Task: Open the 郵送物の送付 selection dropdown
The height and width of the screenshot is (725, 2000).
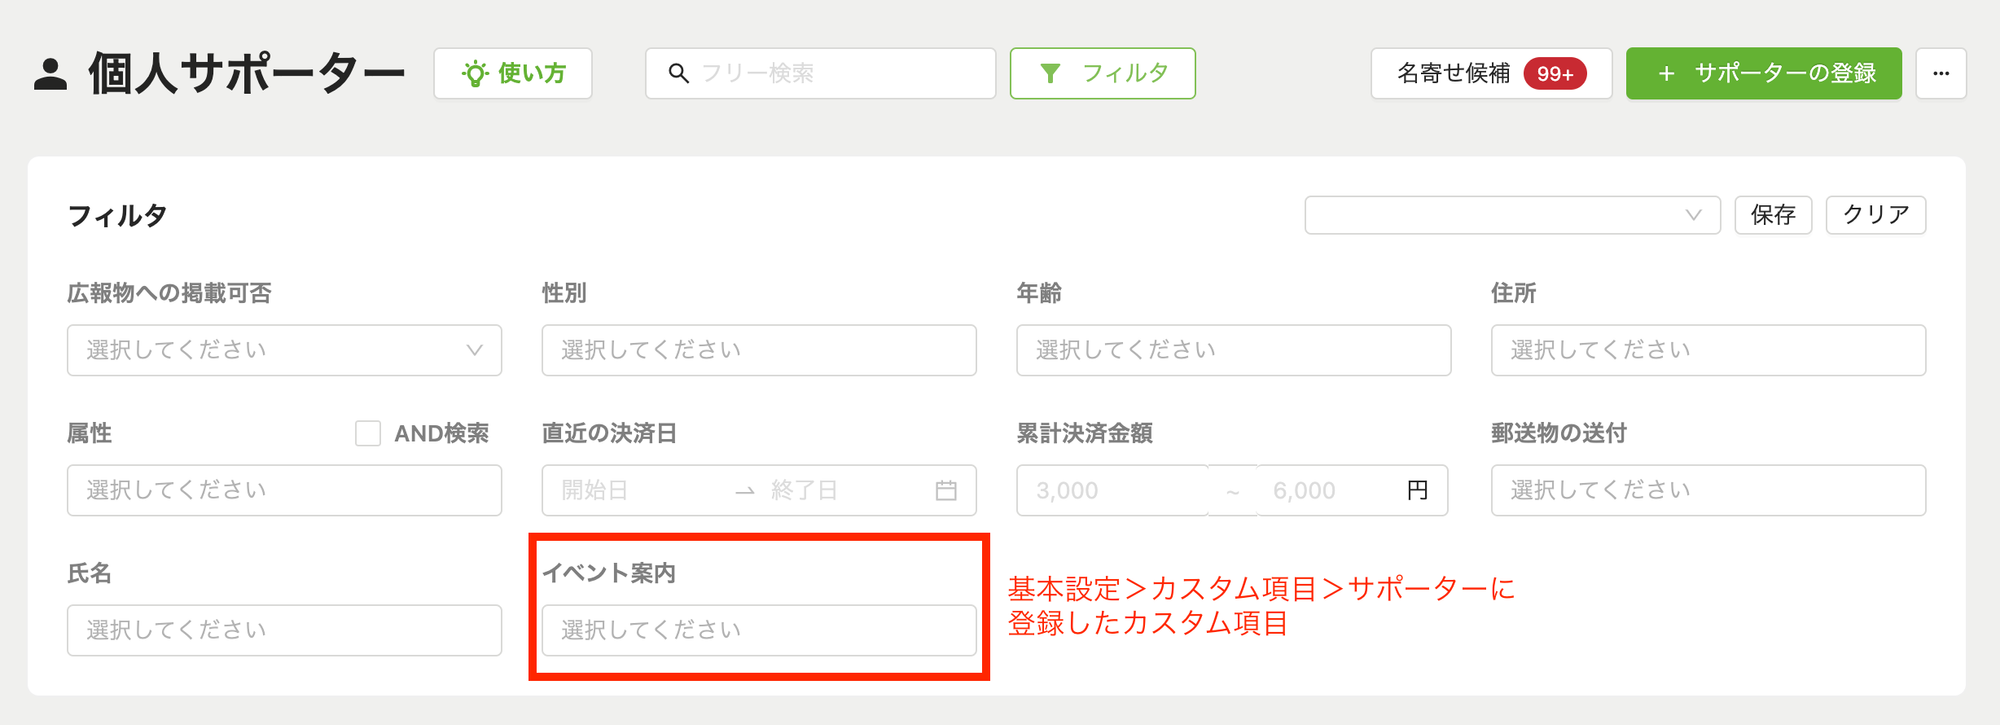Action: tap(1708, 490)
